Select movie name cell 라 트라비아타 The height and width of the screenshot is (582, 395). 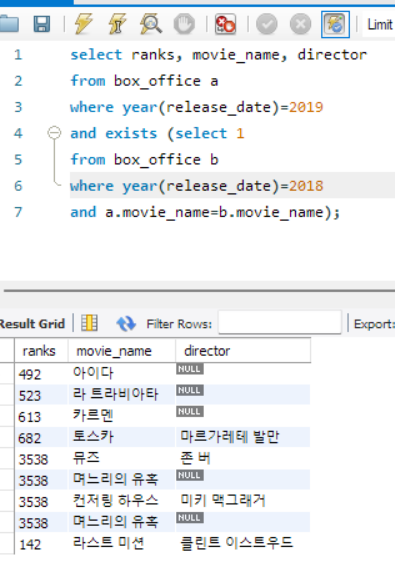(x=122, y=394)
